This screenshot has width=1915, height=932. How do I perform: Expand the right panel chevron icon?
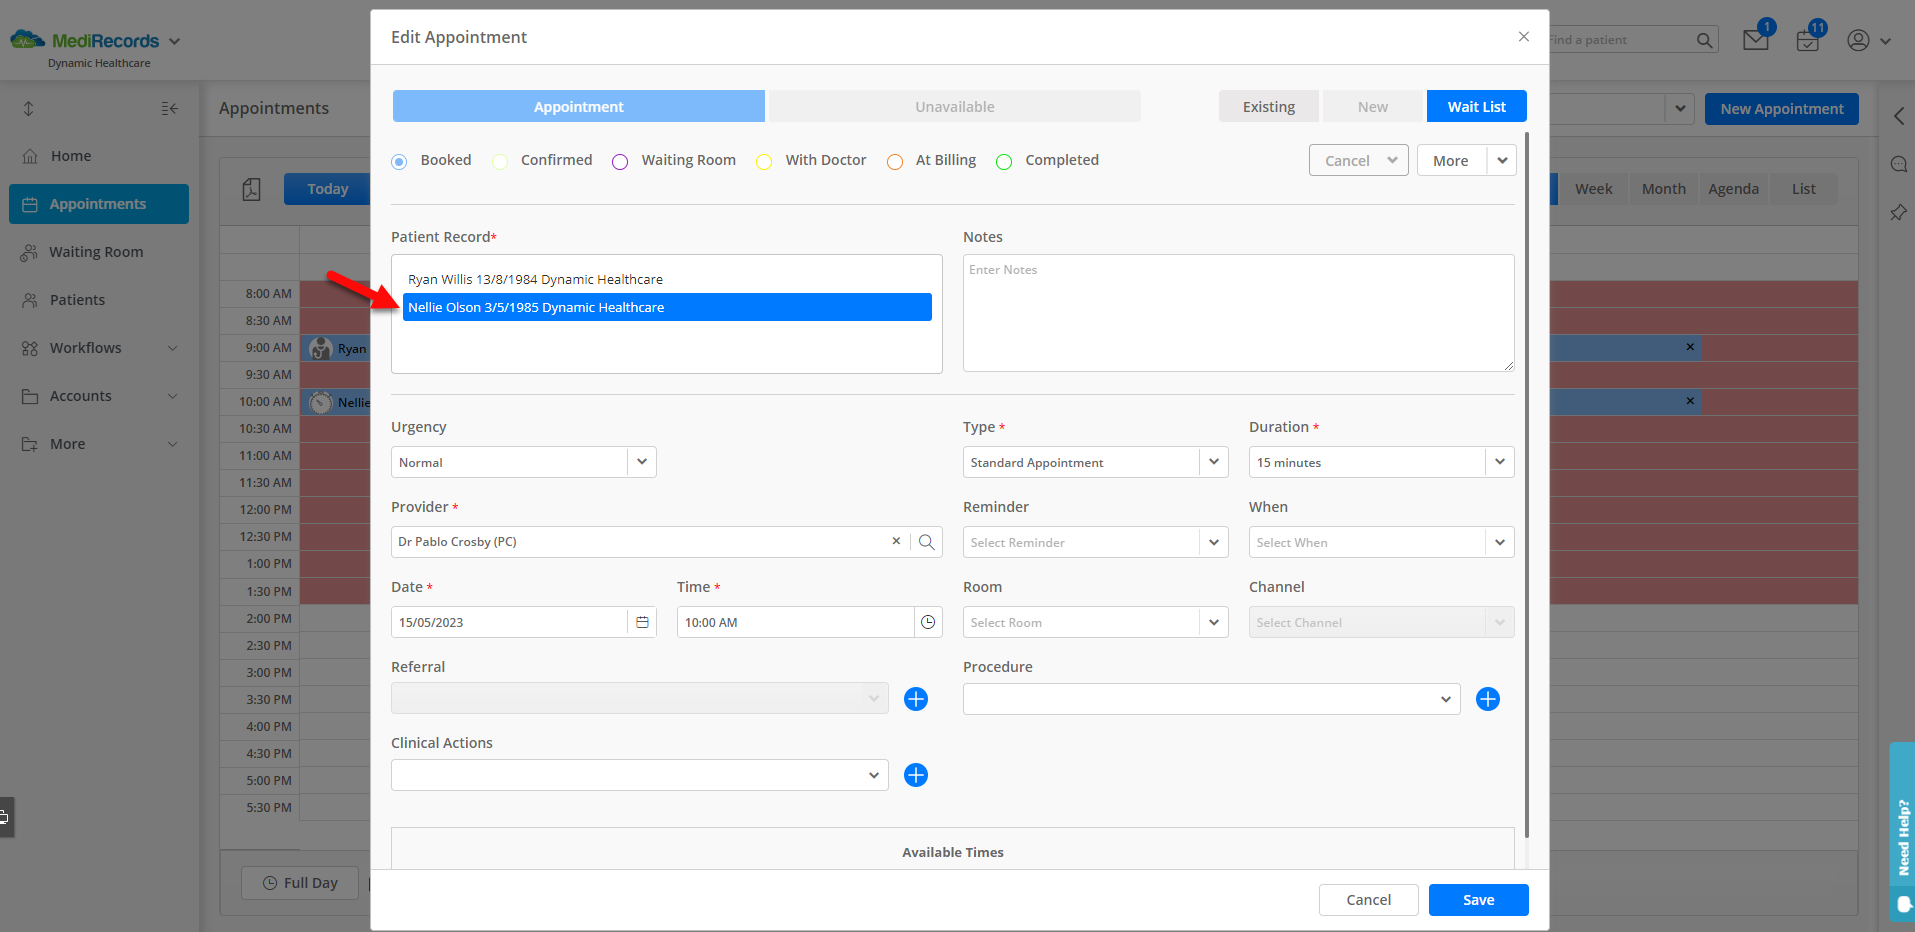pyautogui.click(x=1899, y=116)
